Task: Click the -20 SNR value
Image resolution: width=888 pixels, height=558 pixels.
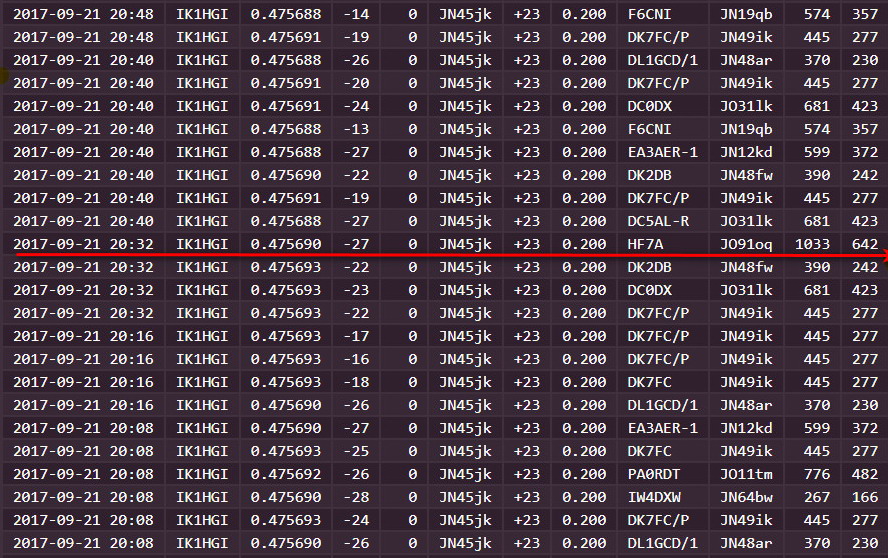Action: point(356,83)
